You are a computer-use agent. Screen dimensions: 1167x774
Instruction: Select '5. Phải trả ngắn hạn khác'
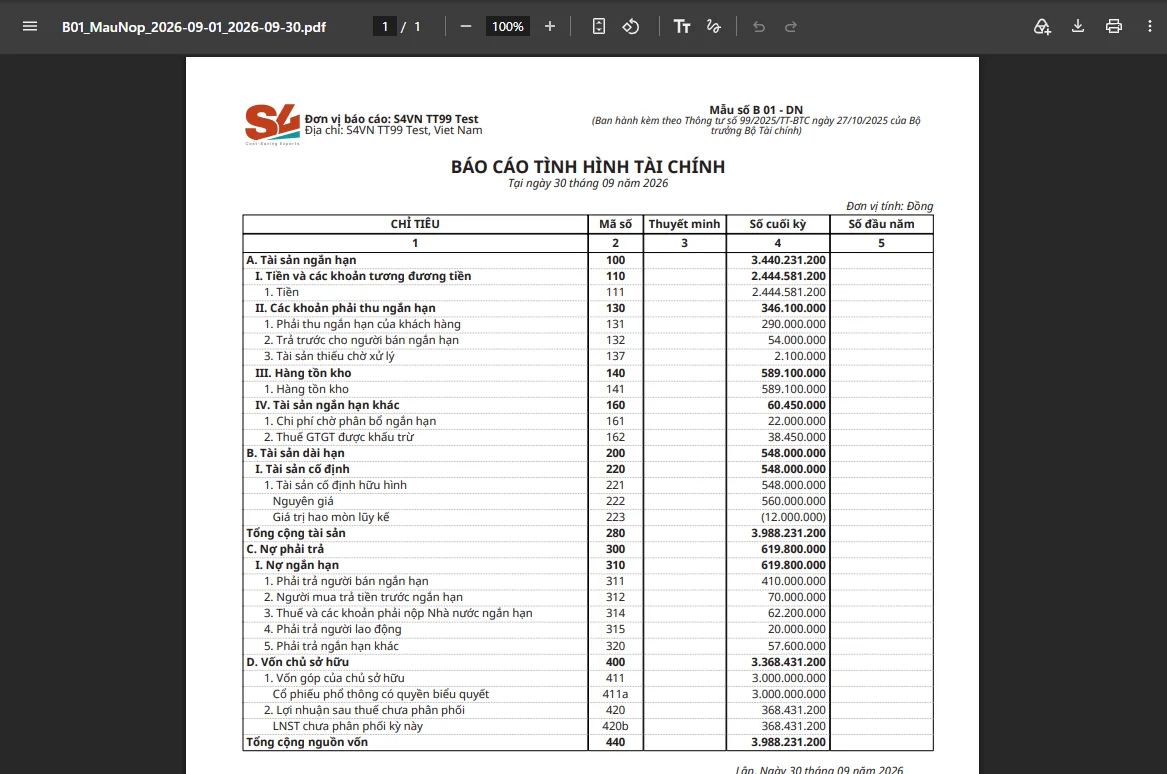tap(331, 646)
